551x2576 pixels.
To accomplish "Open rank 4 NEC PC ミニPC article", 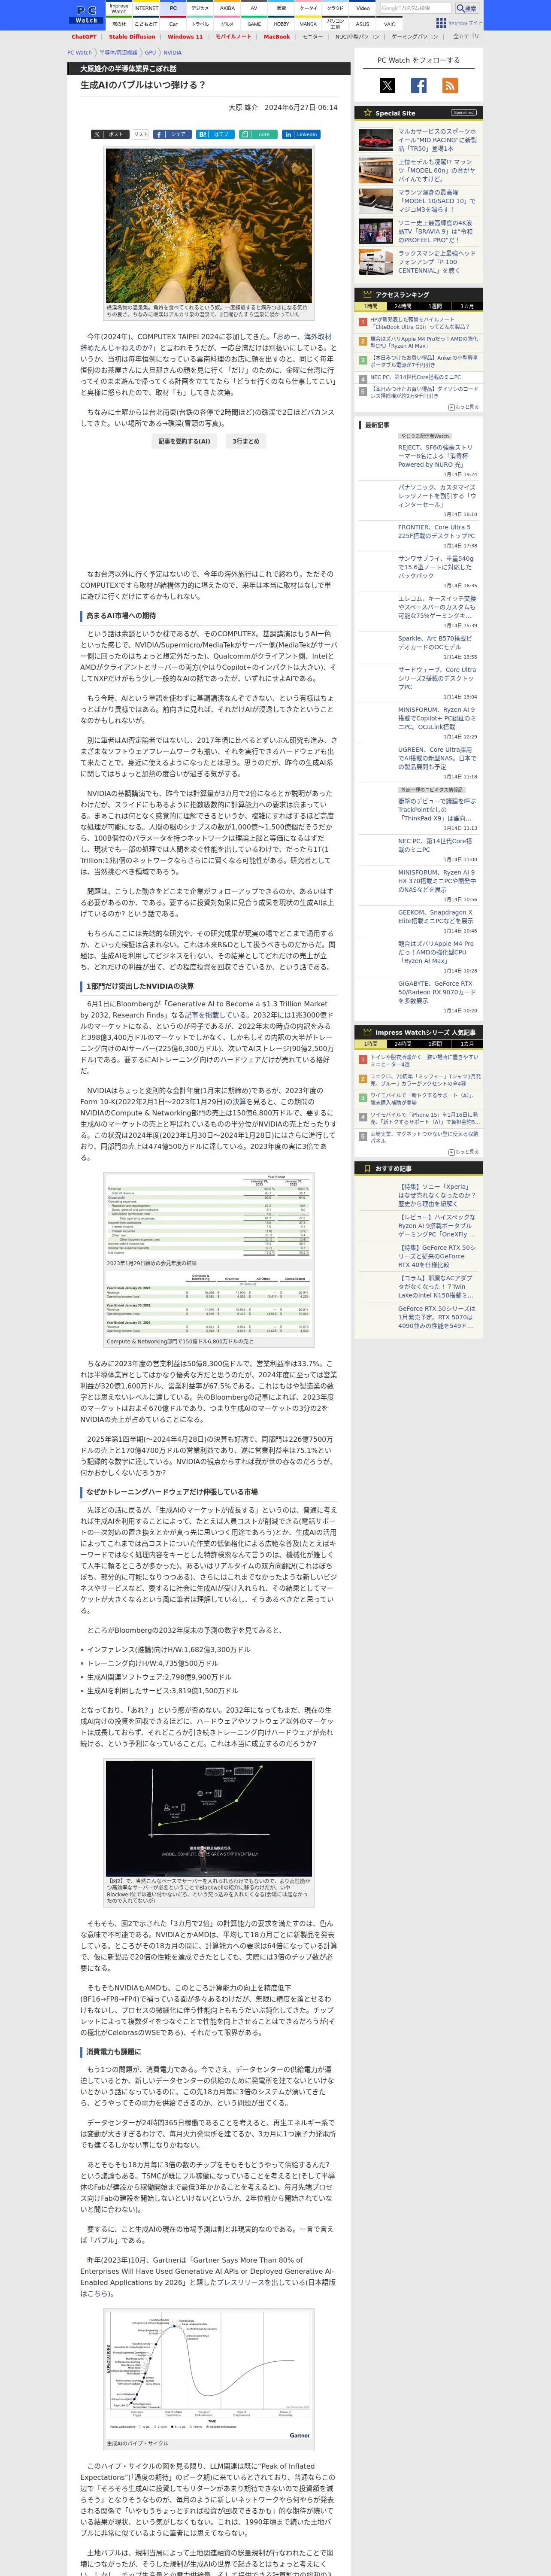I will [x=416, y=378].
